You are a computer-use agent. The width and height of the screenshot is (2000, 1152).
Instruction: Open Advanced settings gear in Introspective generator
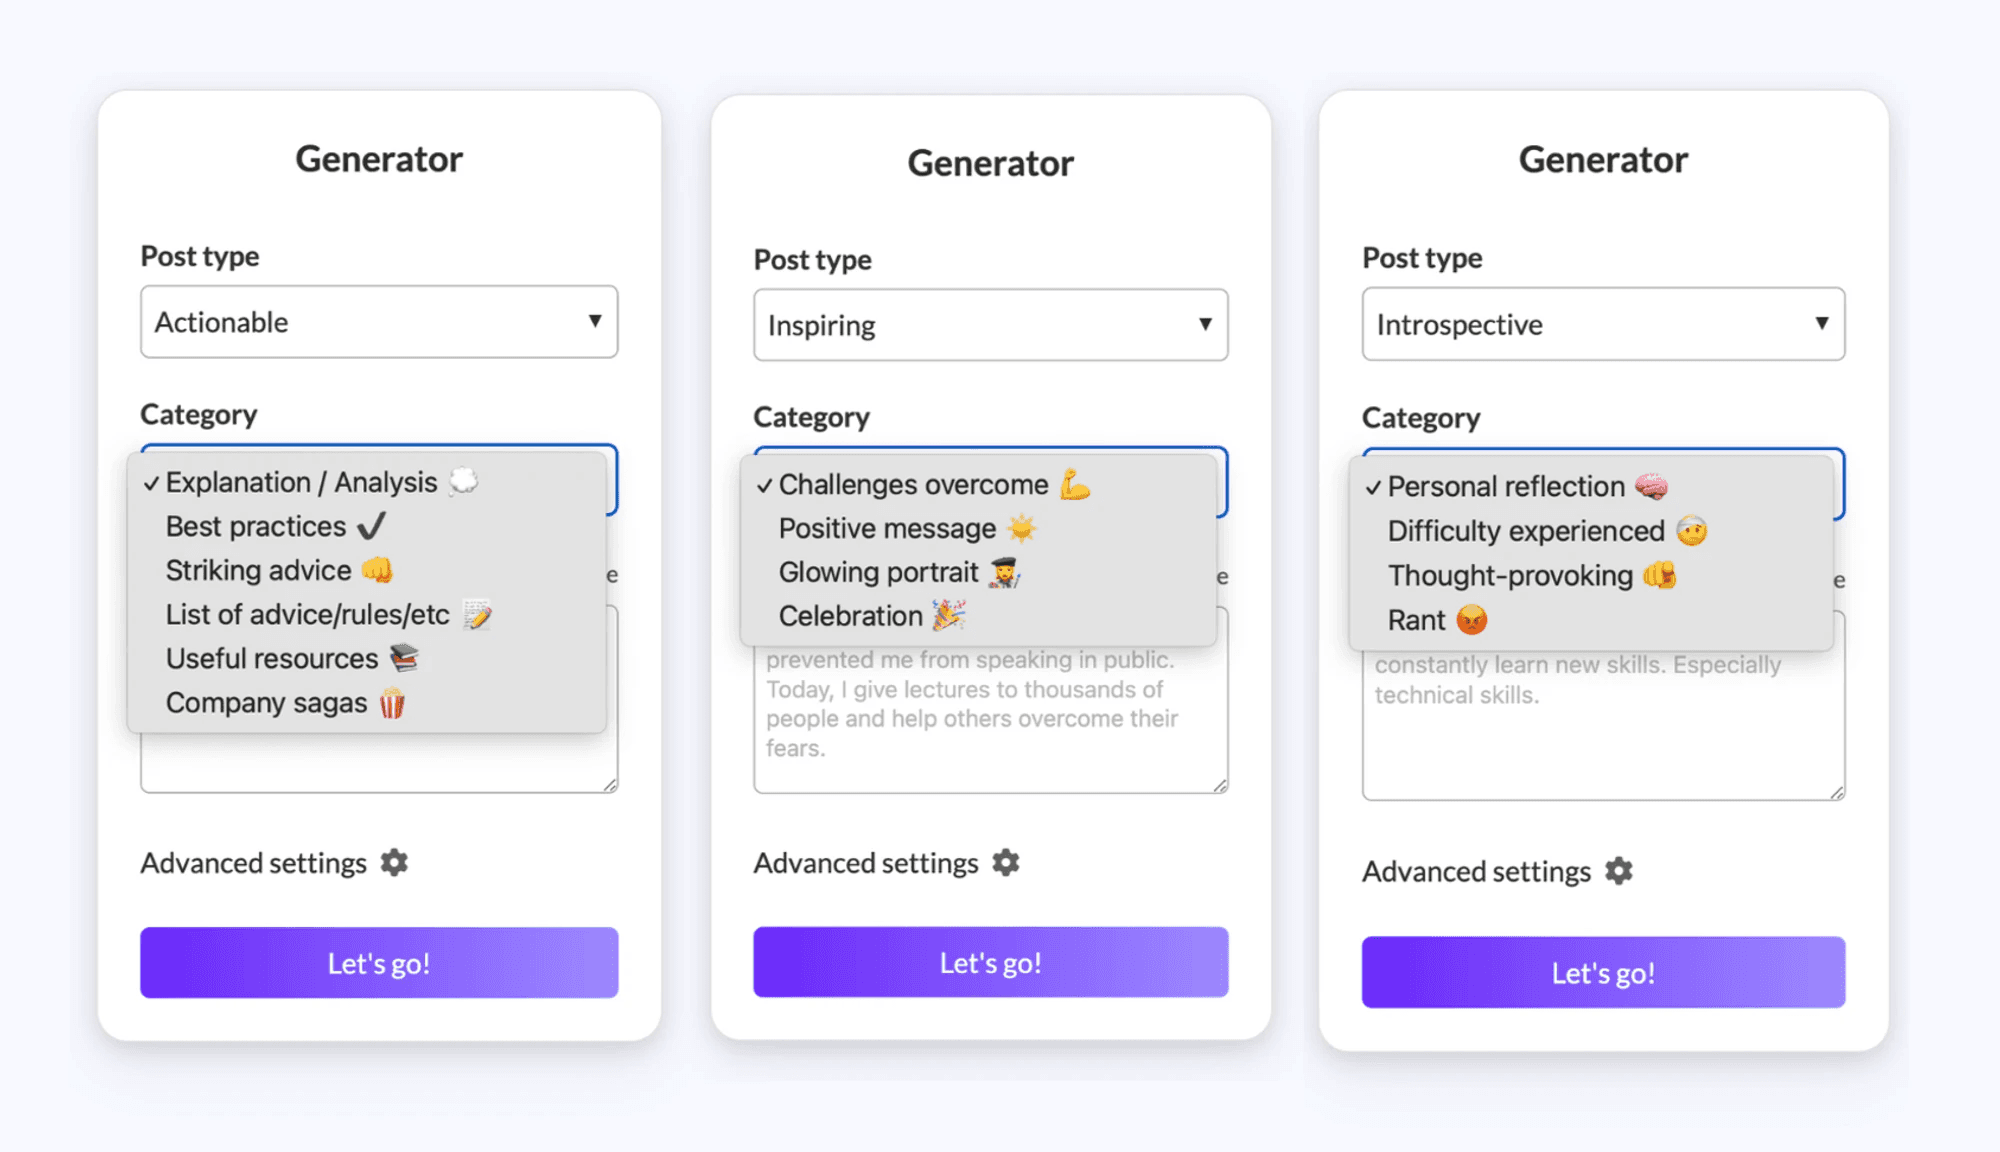pyautogui.click(x=1618, y=871)
